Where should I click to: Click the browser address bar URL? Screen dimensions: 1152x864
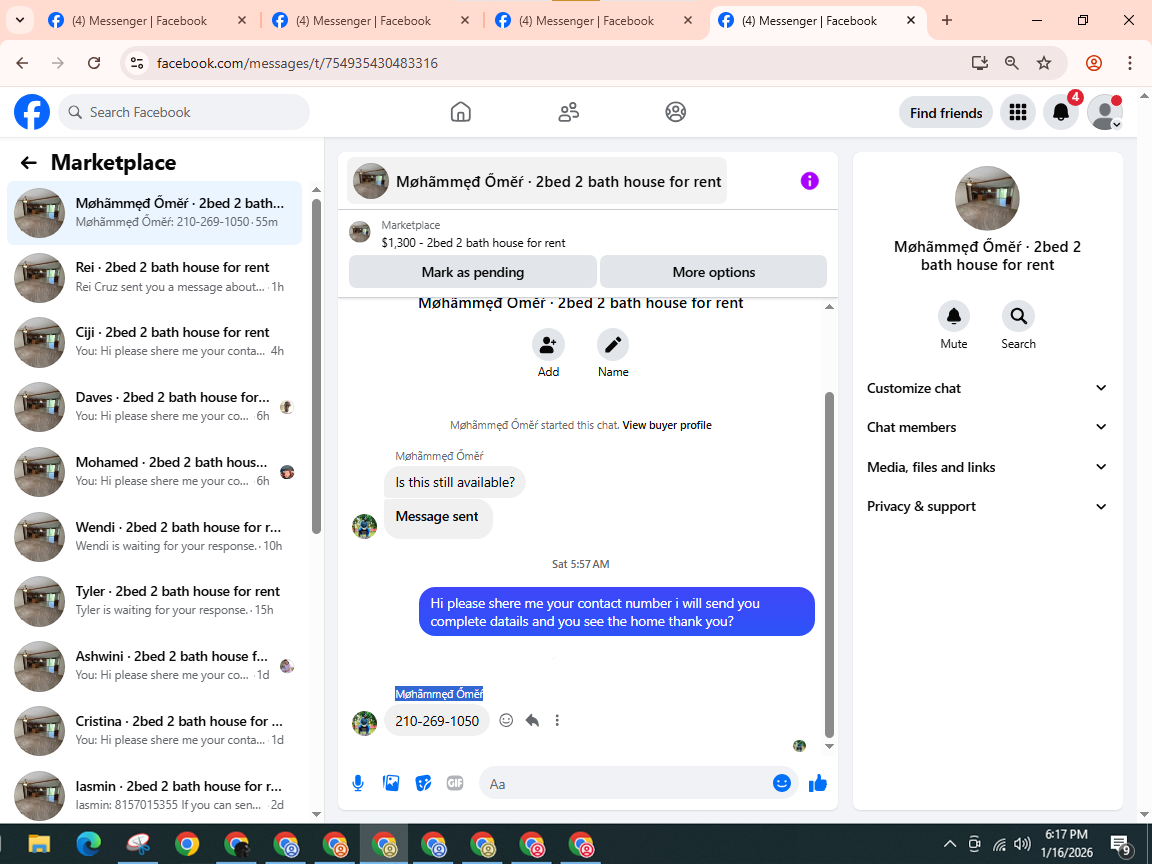tap(297, 63)
